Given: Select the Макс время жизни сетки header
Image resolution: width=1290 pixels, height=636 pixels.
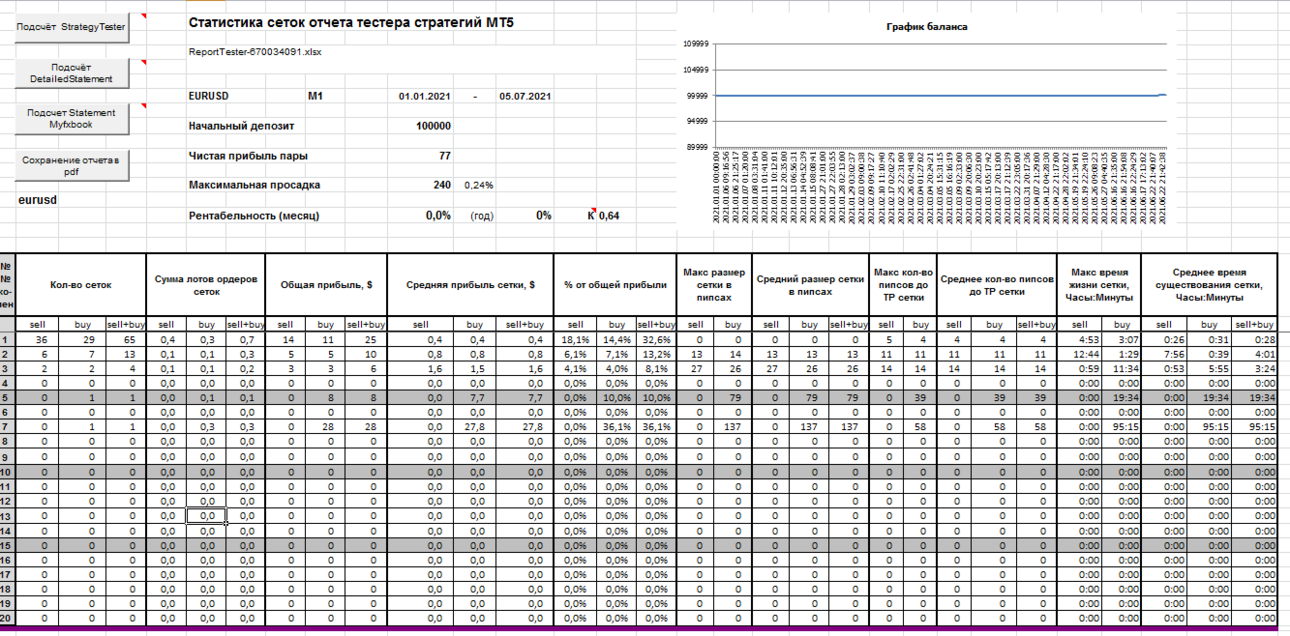Looking at the screenshot, I should [x=1099, y=285].
